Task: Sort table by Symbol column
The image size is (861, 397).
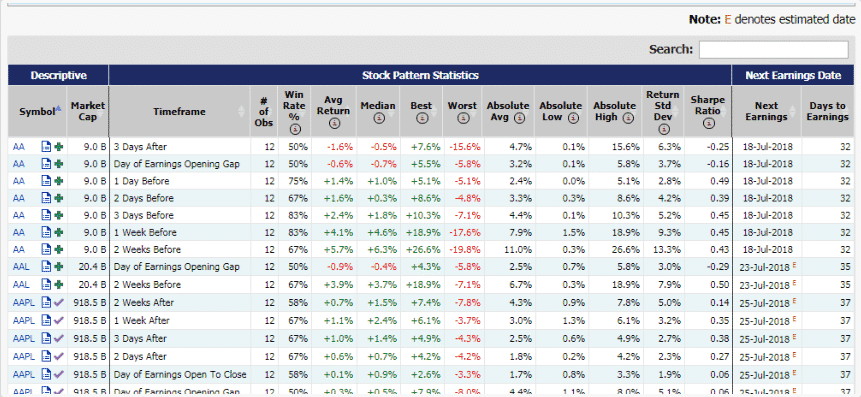Action: tap(37, 111)
